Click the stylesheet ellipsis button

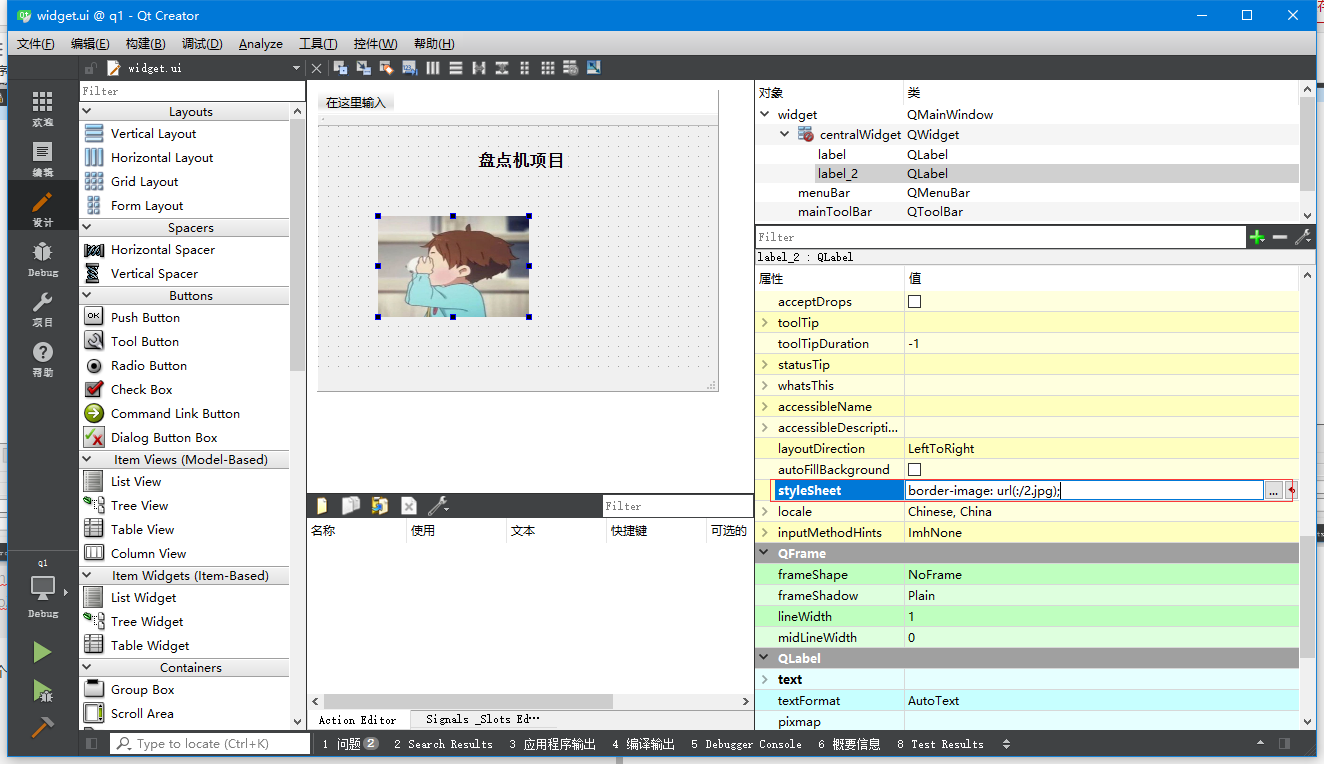[1274, 490]
